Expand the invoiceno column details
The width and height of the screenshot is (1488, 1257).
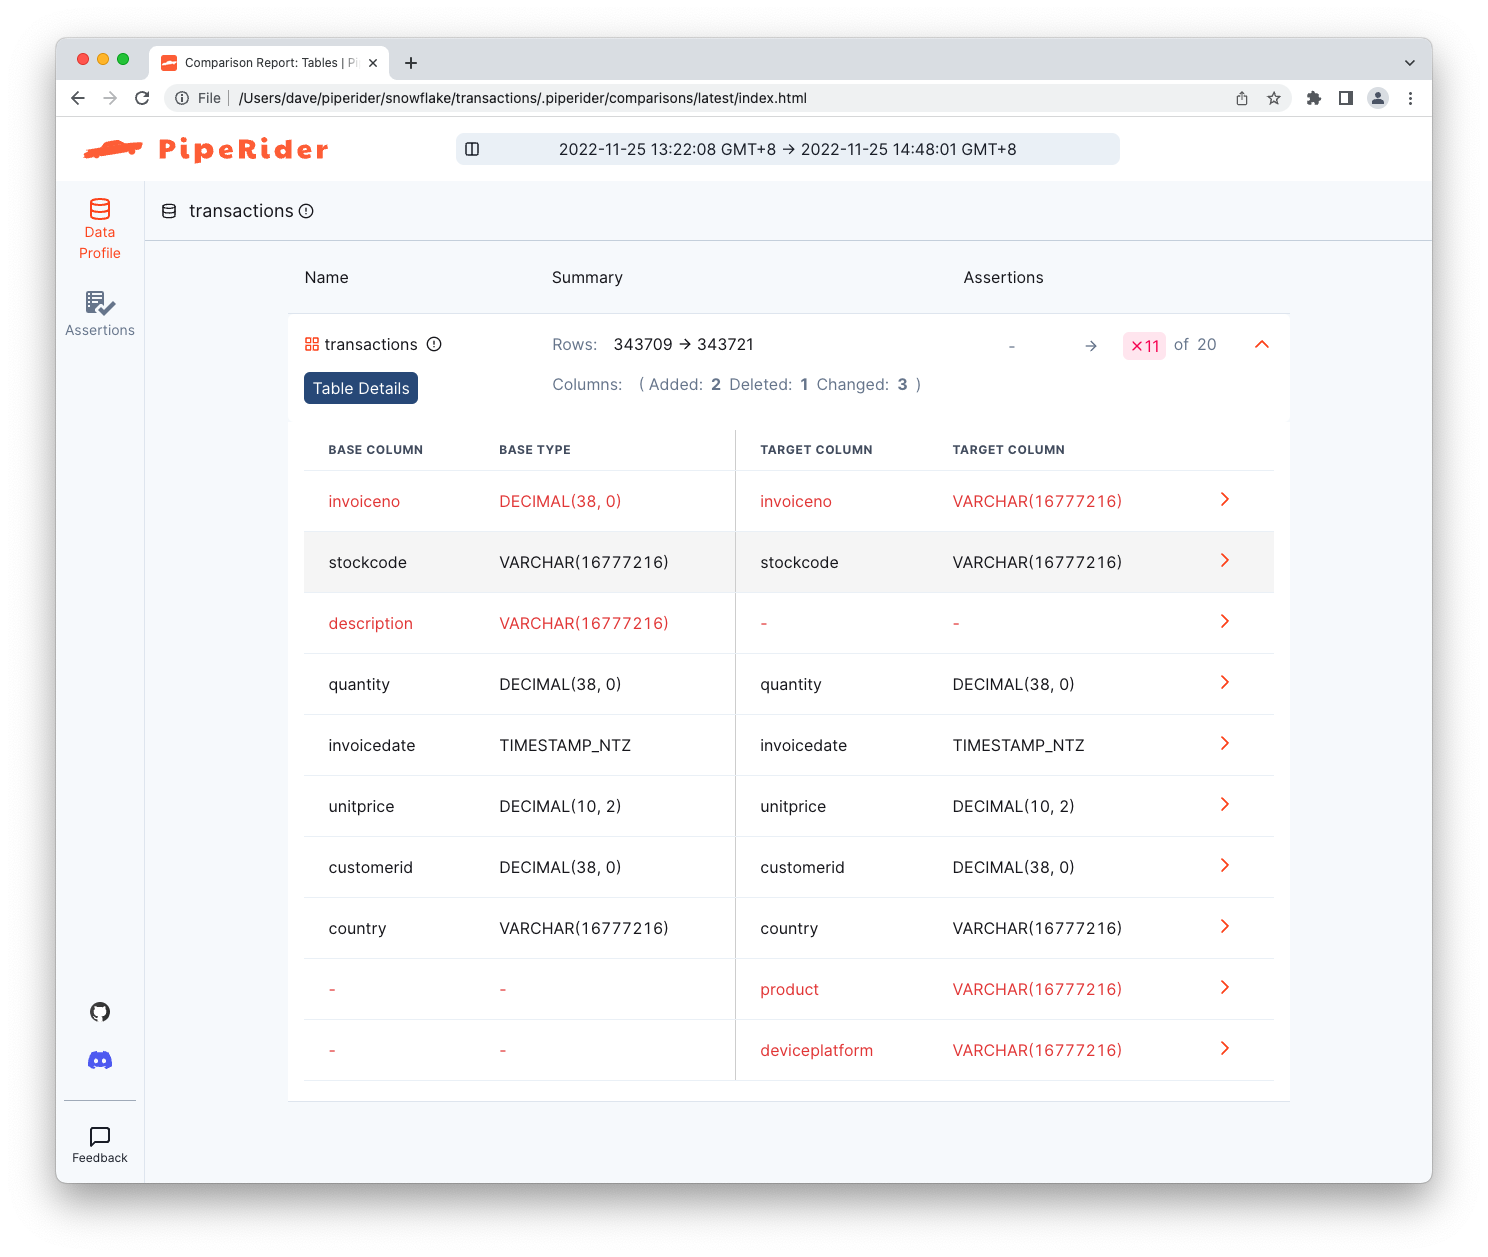(x=1225, y=500)
